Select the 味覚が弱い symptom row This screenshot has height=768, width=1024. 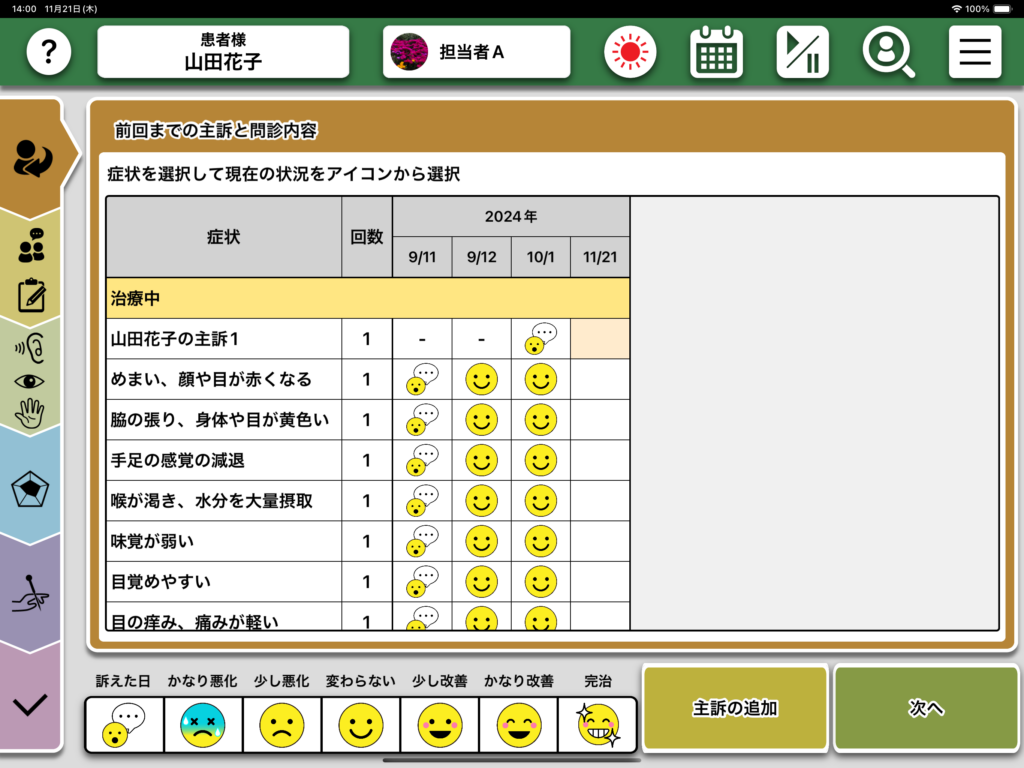click(223, 541)
